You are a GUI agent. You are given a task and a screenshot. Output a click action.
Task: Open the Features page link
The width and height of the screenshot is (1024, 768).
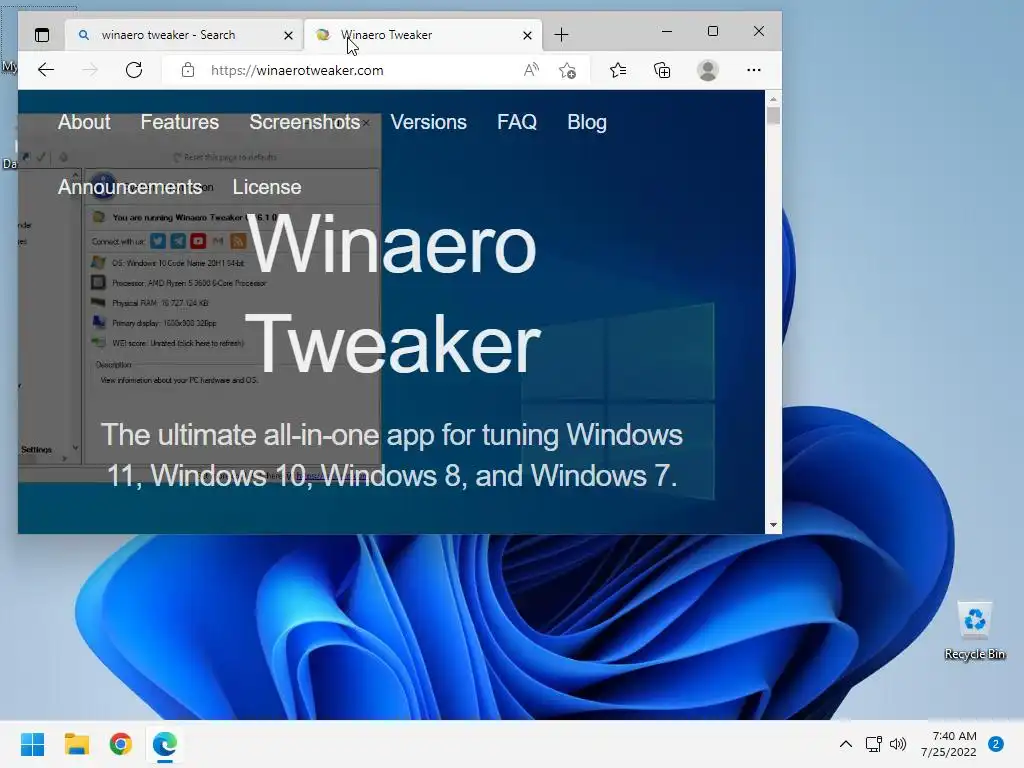(180, 122)
